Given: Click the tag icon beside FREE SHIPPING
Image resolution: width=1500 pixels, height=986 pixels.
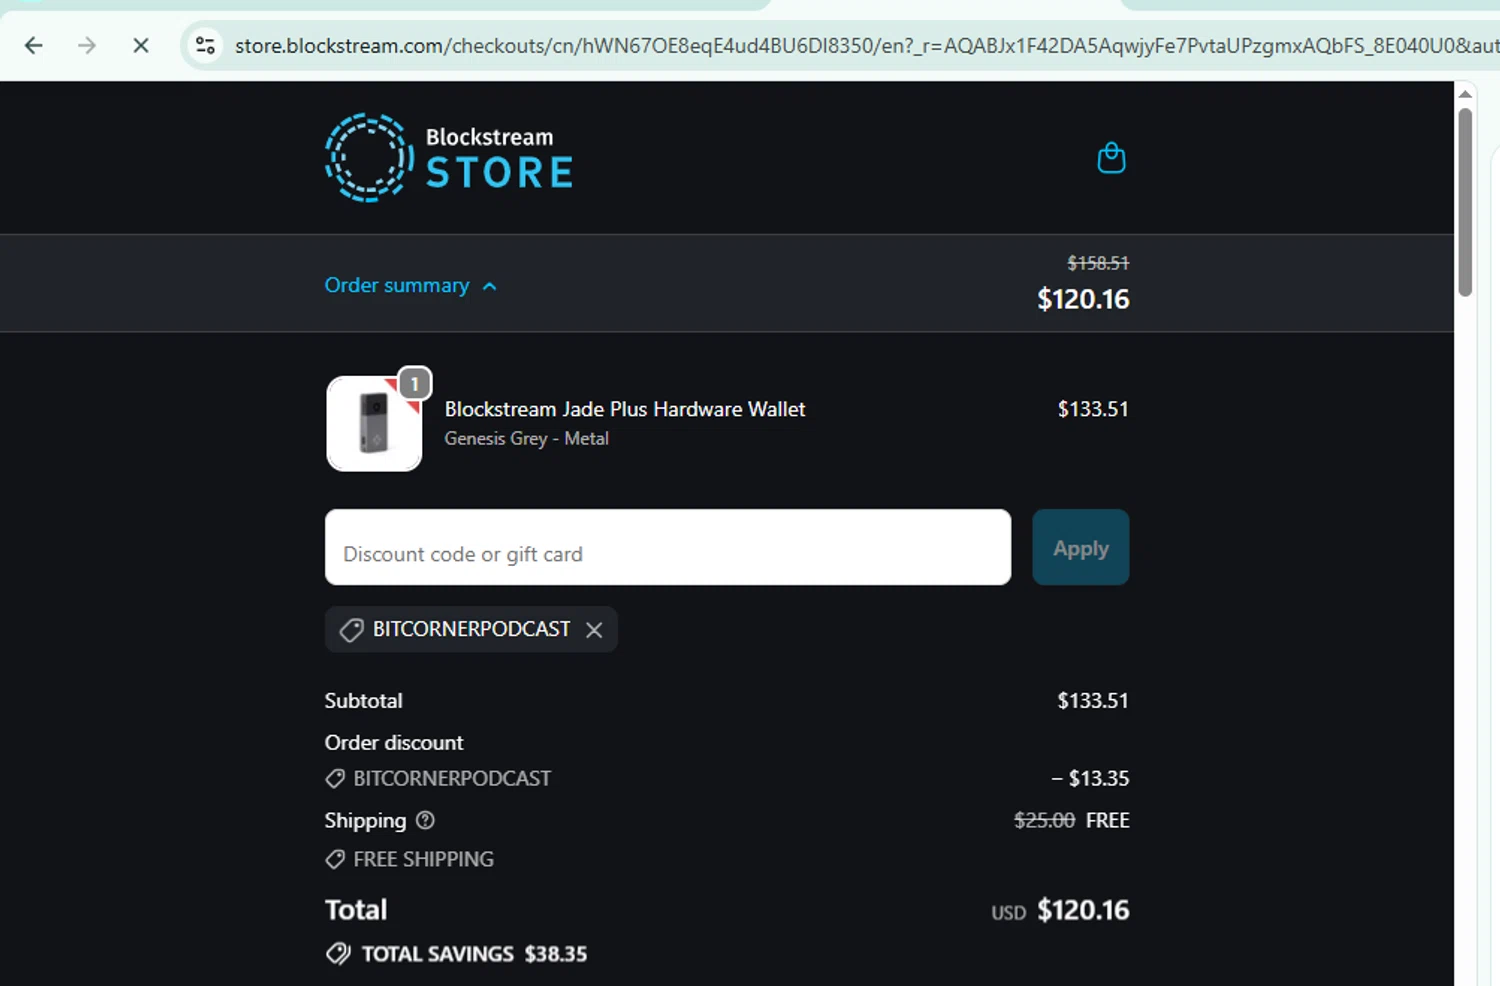Looking at the screenshot, I should (335, 859).
